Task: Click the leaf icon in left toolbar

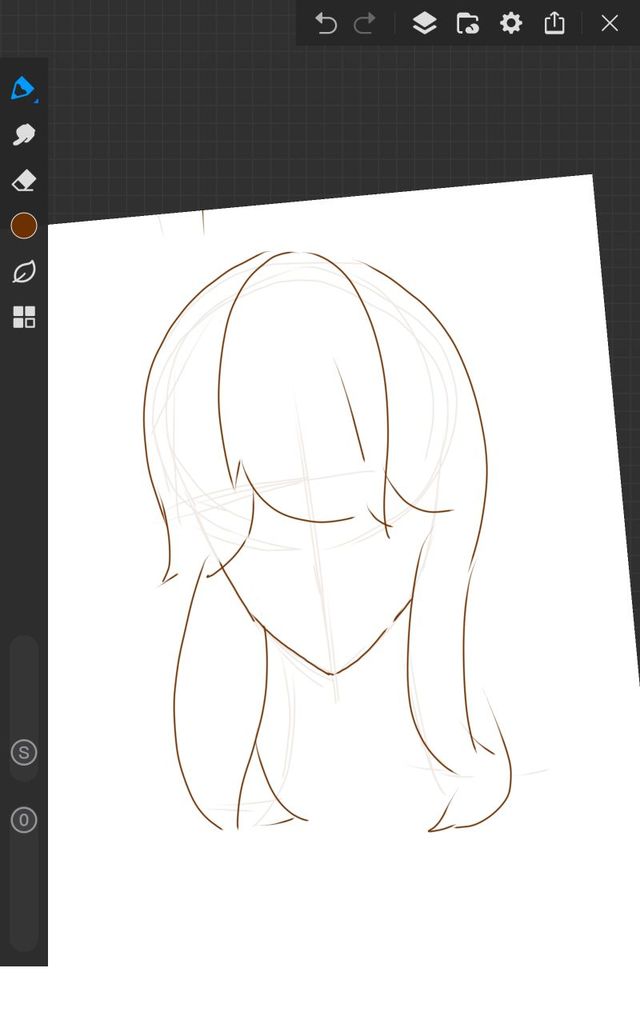Action: coord(24,272)
